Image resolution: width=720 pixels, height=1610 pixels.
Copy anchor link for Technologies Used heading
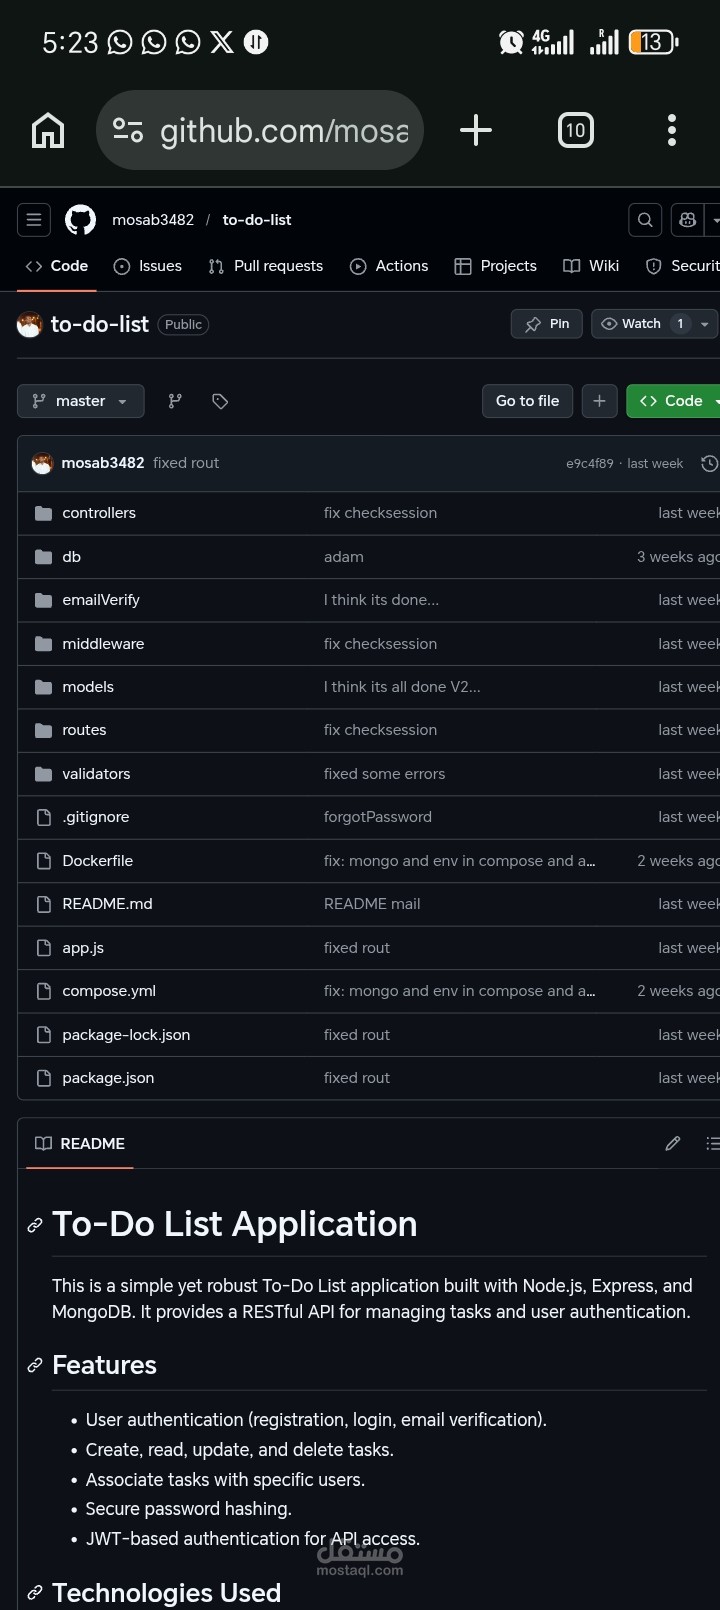coord(35,1592)
